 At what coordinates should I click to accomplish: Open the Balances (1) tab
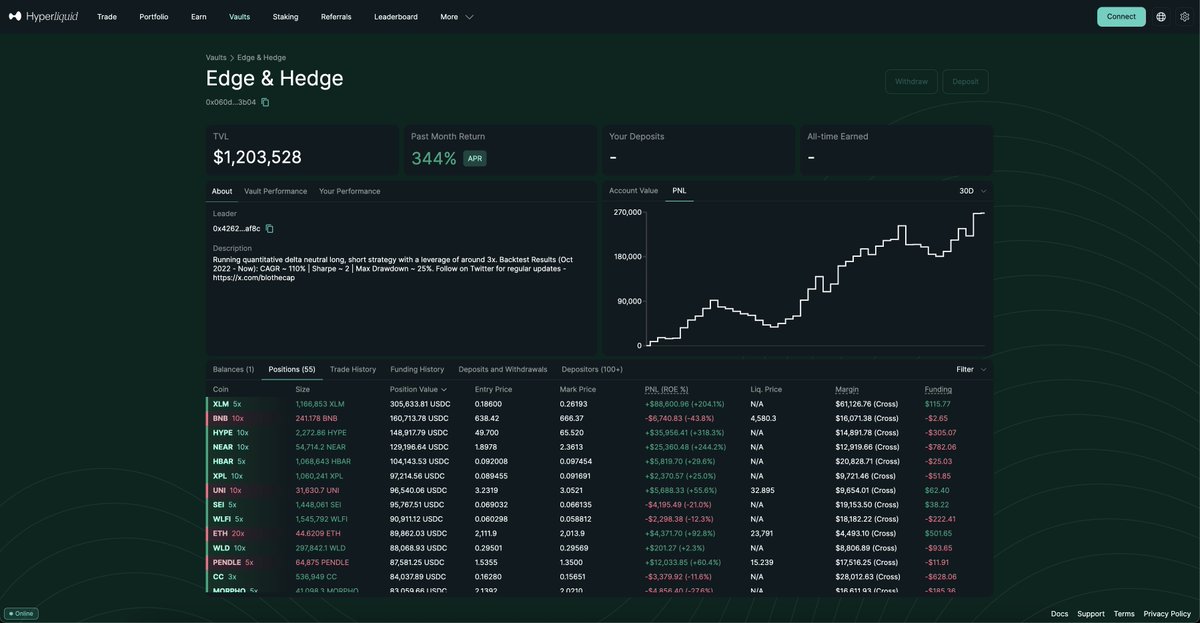click(233, 369)
